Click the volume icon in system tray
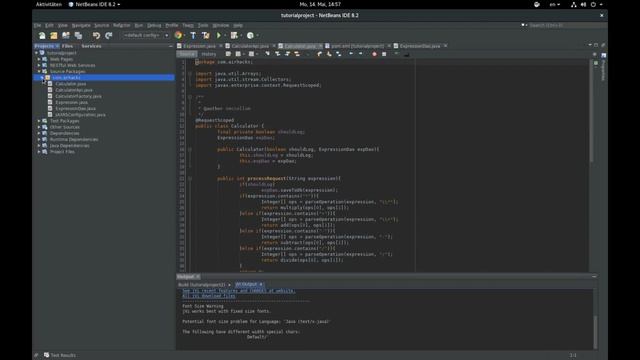The image size is (640, 360). coord(583,4)
